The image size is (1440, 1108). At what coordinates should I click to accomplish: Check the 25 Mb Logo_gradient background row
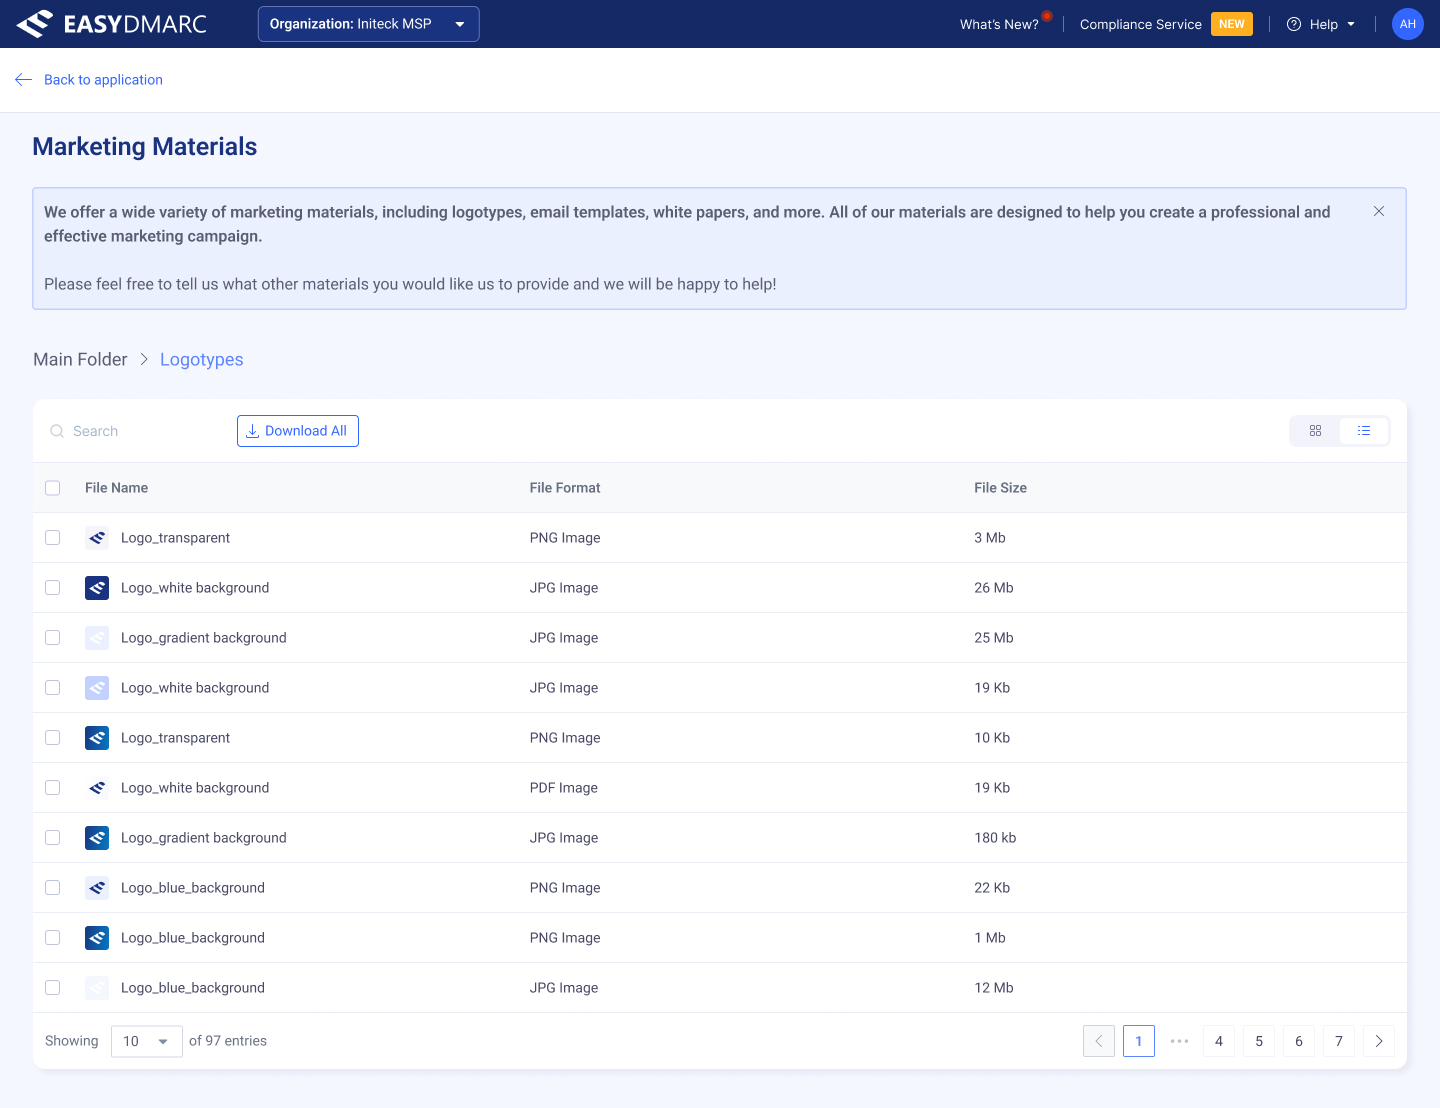pos(53,638)
